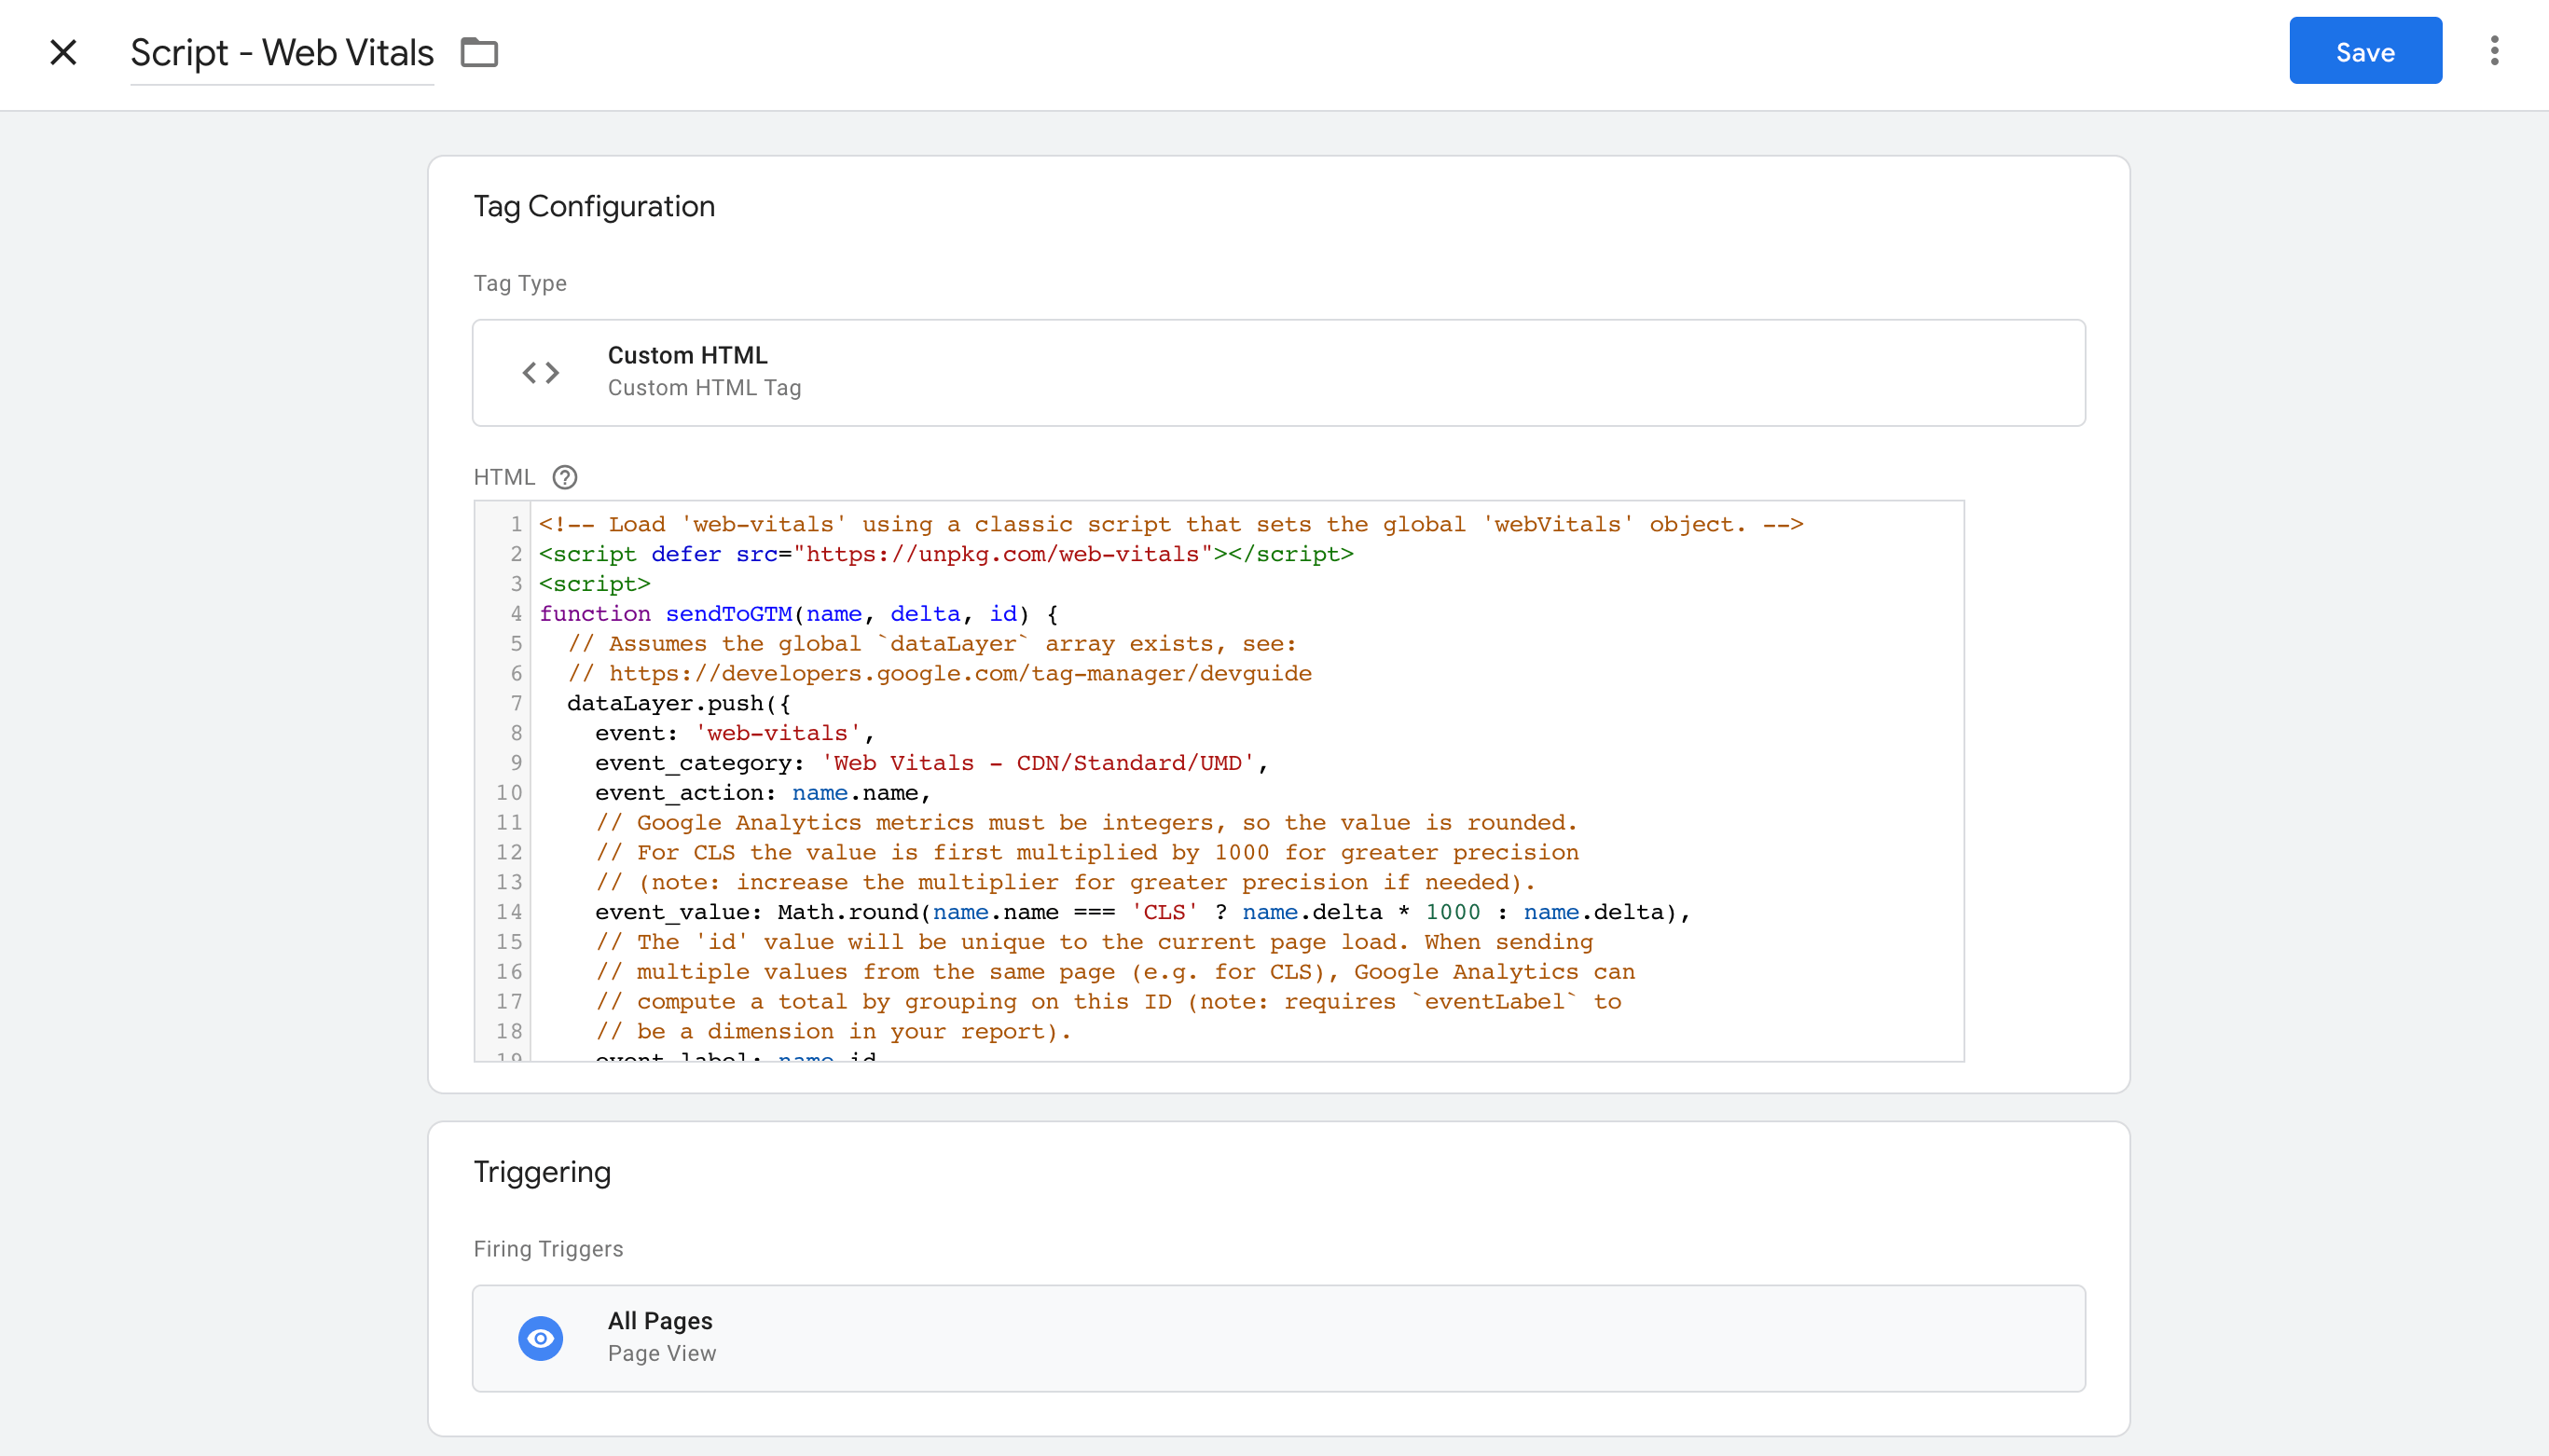Click the blue Save button
This screenshot has height=1456, width=2549.
(2365, 51)
